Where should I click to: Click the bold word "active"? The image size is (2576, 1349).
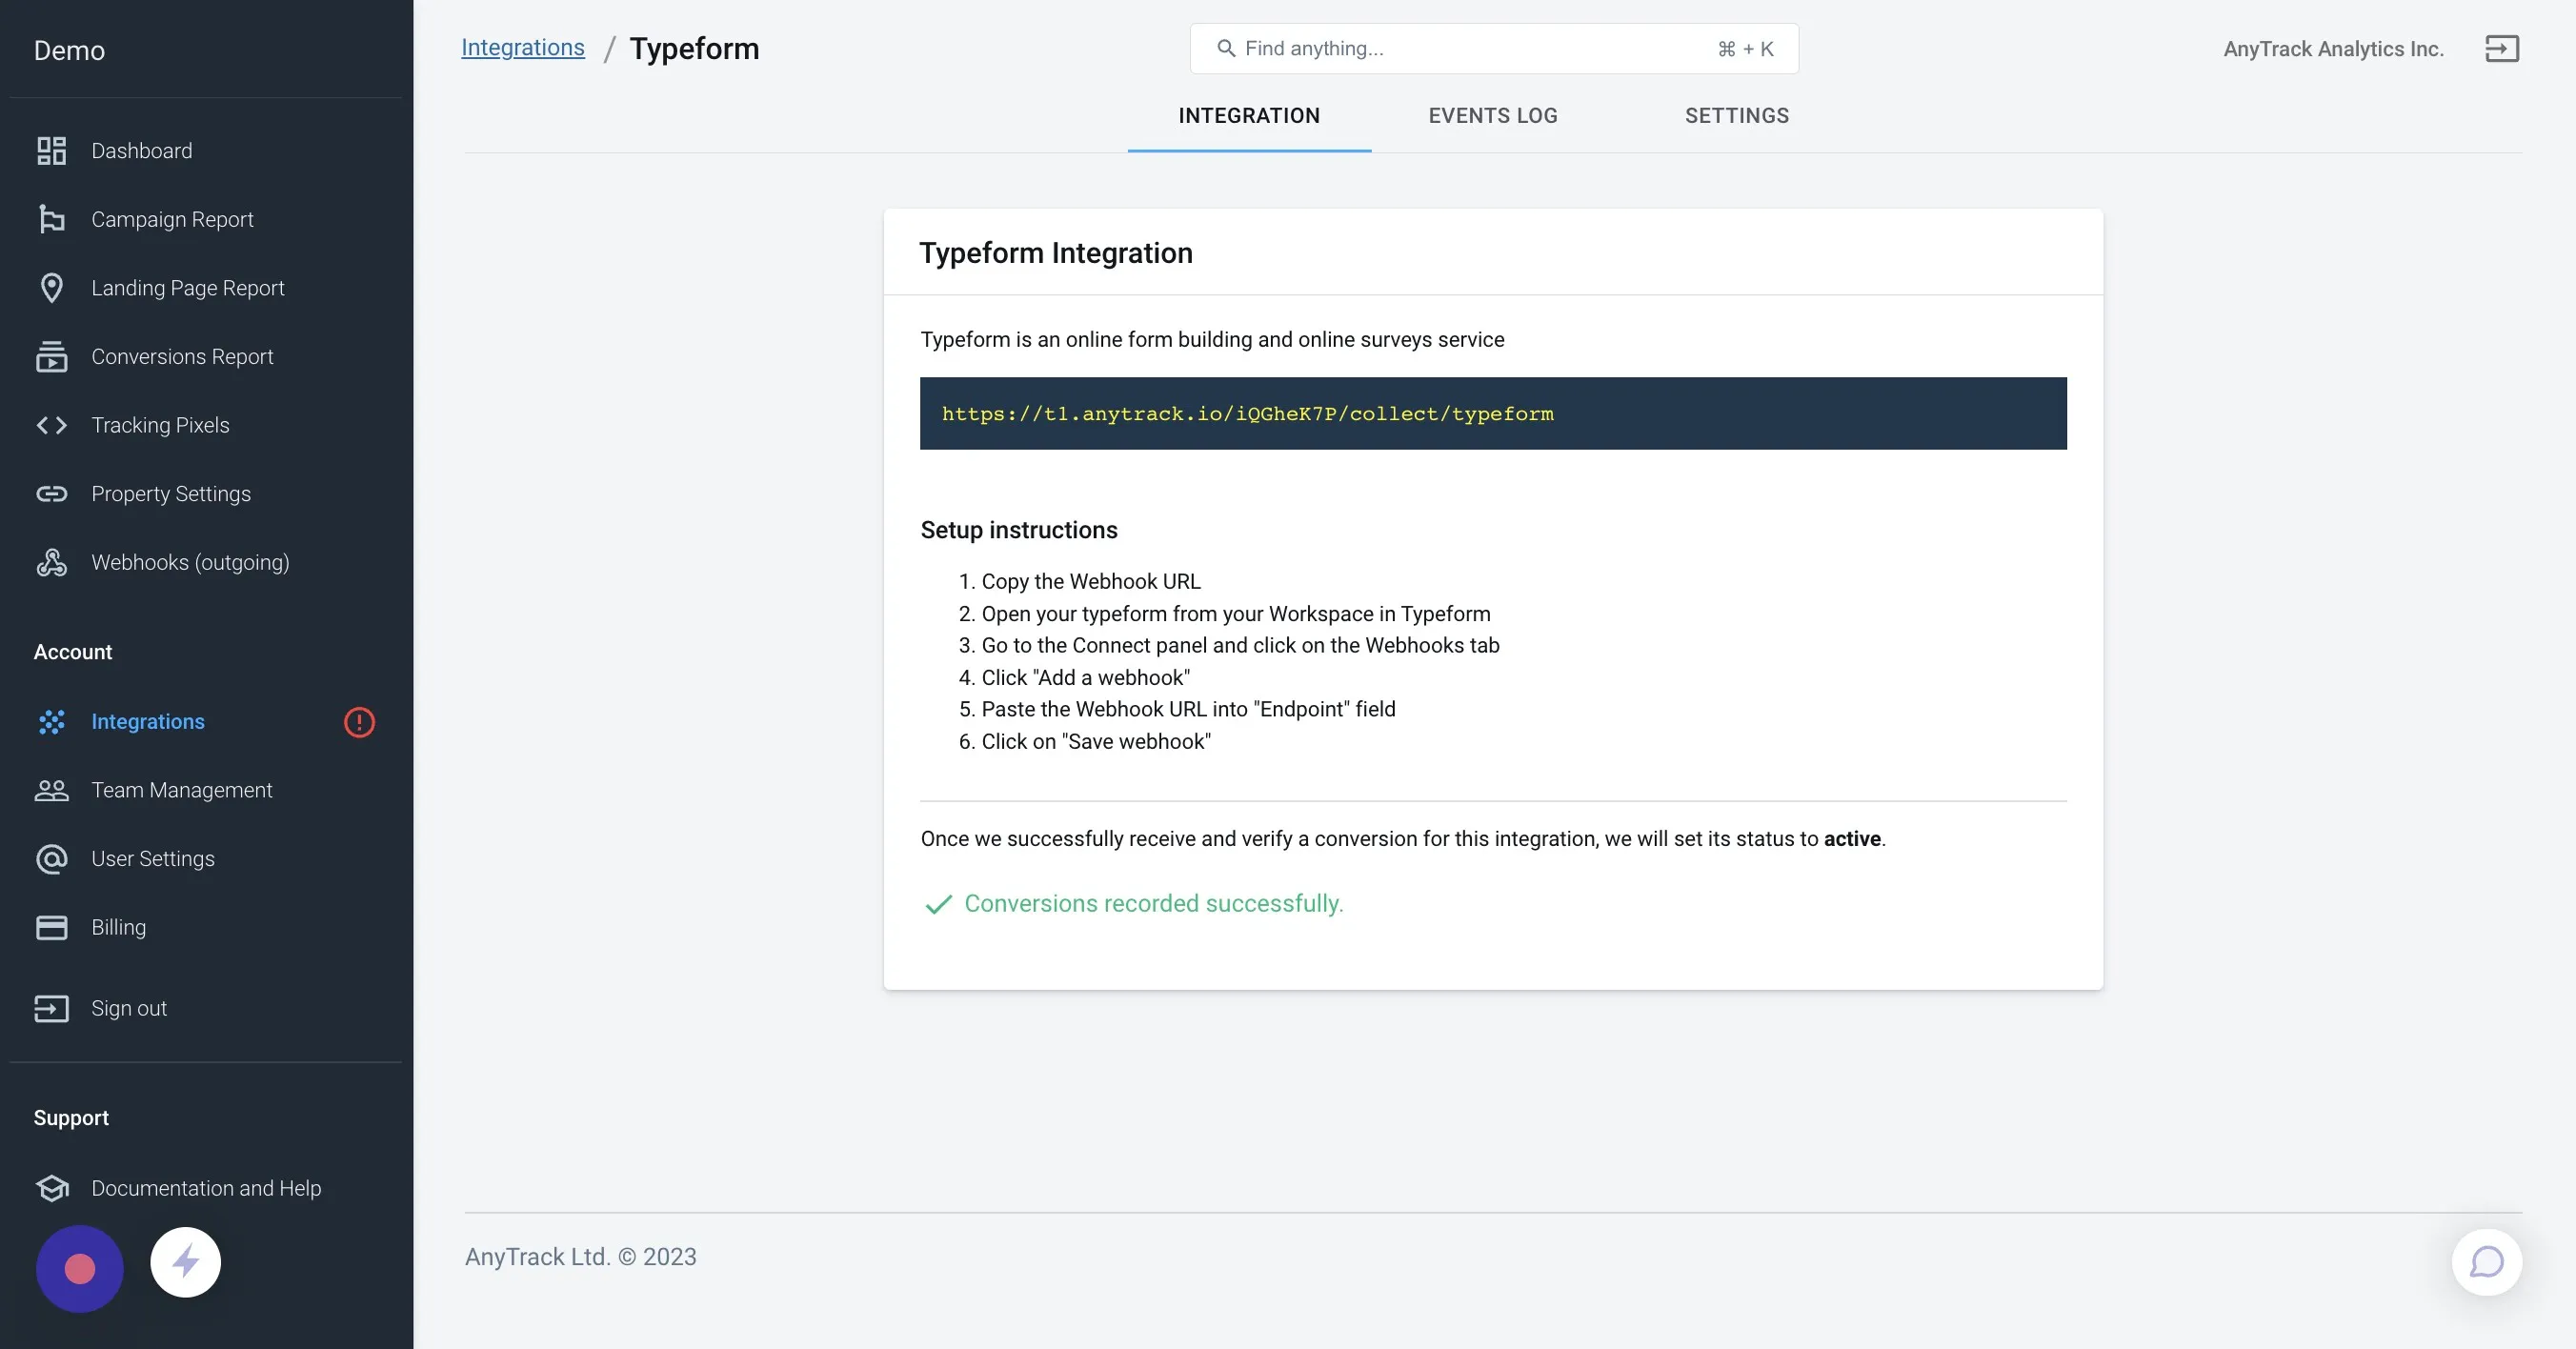click(x=1852, y=839)
